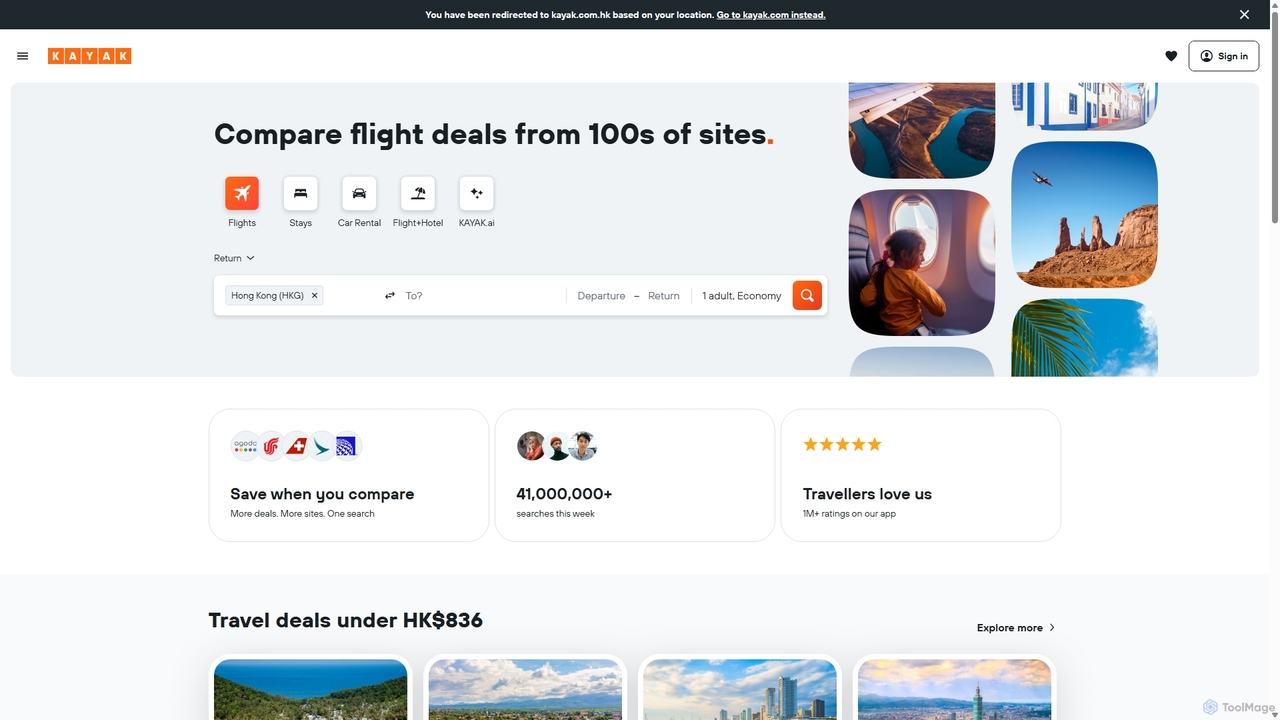
Task: Expand the Return trip type dropdown
Action: pyautogui.click(x=234, y=258)
